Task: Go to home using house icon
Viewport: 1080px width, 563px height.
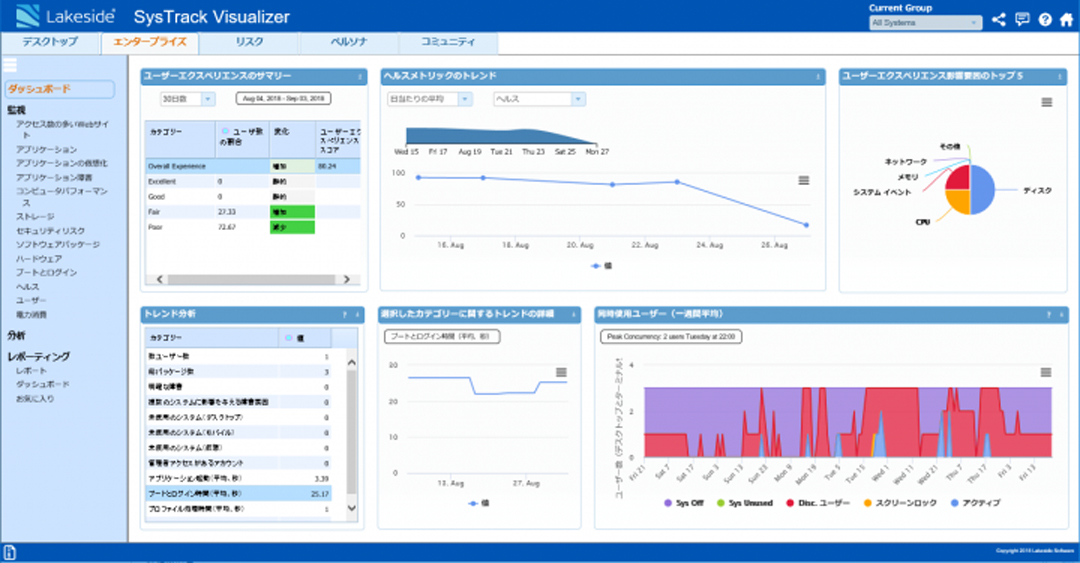Action: click(x=1066, y=20)
